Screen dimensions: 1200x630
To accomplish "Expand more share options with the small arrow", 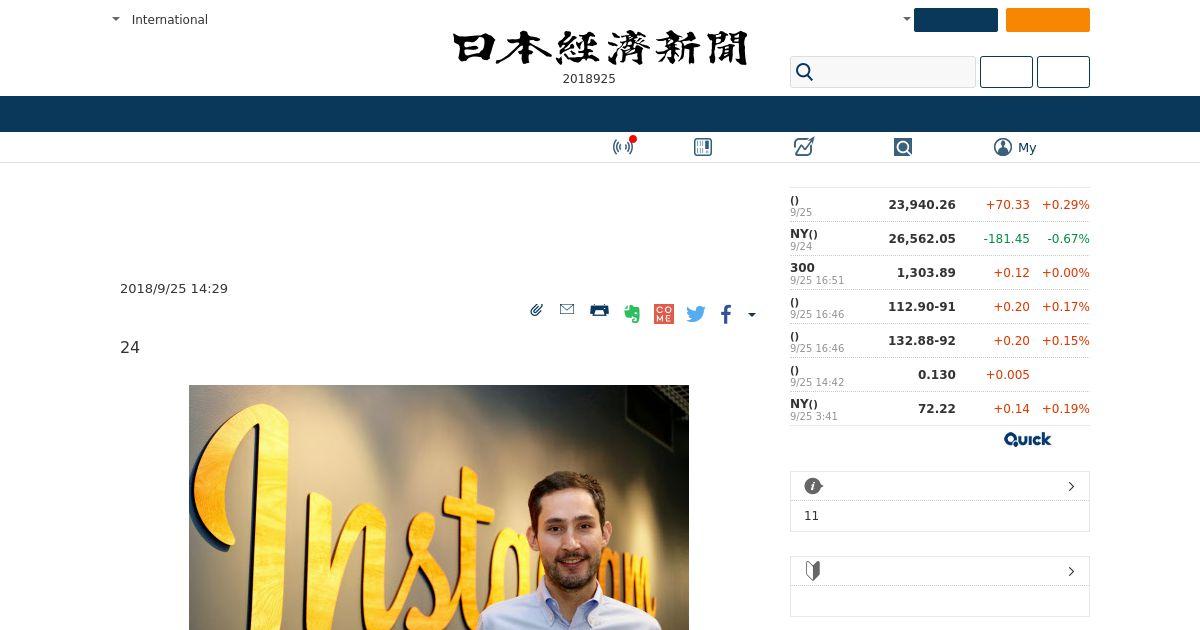I will pyautogui.click(x=752, y=315).
